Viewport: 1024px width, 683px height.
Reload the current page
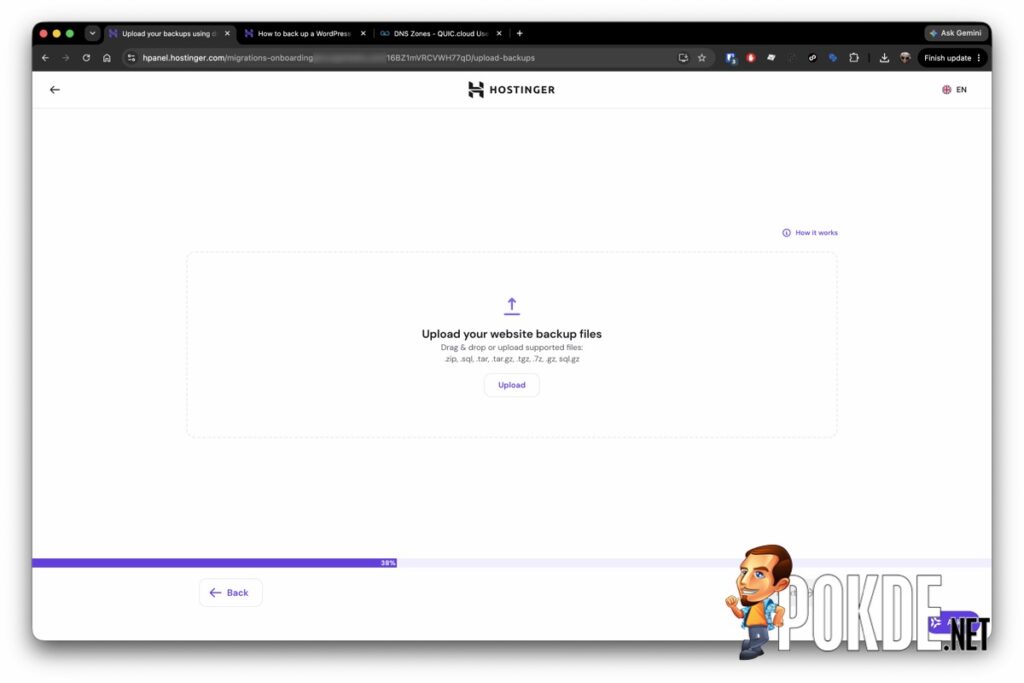tap(86, 57)
